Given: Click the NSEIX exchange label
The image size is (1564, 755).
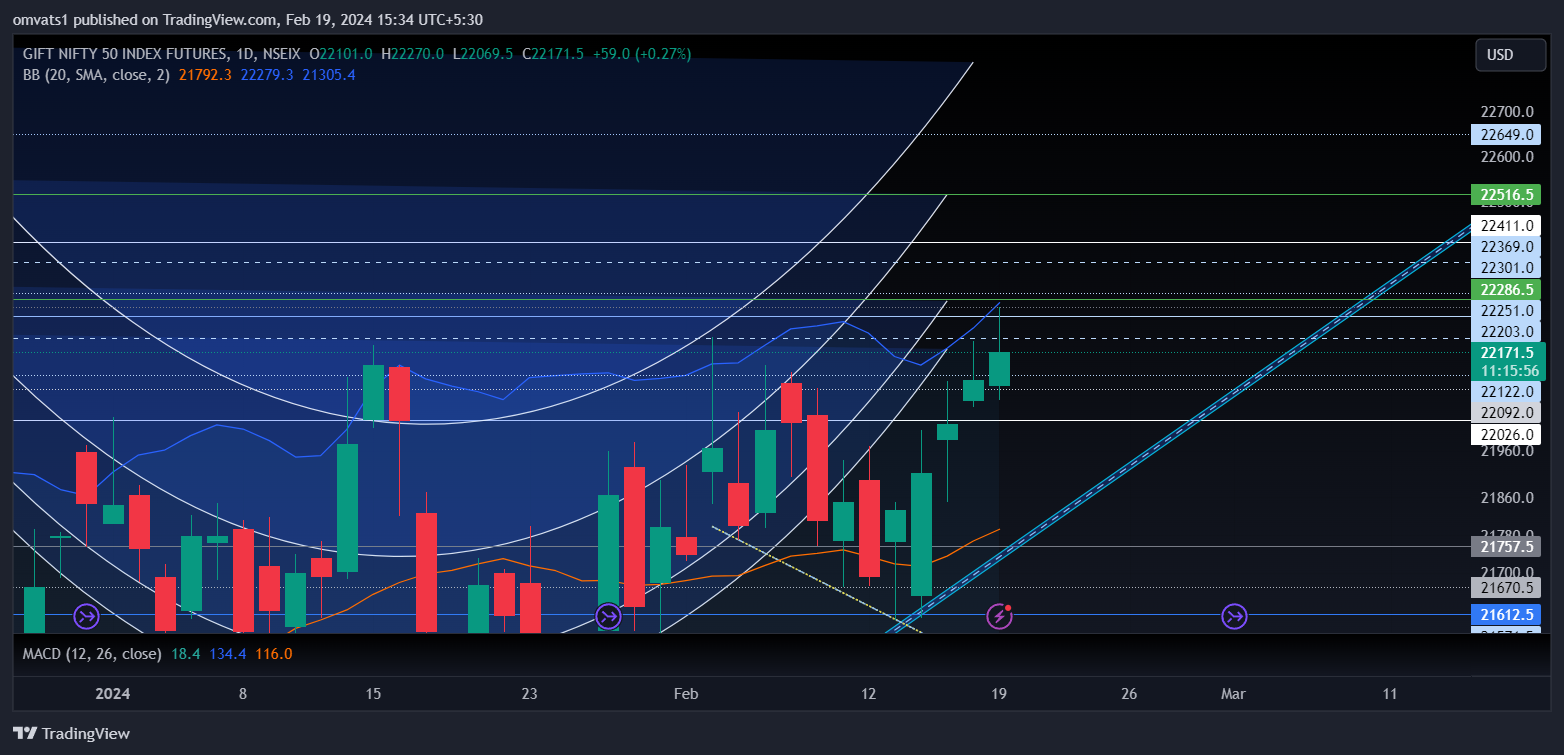Looking at the screenshot, I should coord(282,53).
